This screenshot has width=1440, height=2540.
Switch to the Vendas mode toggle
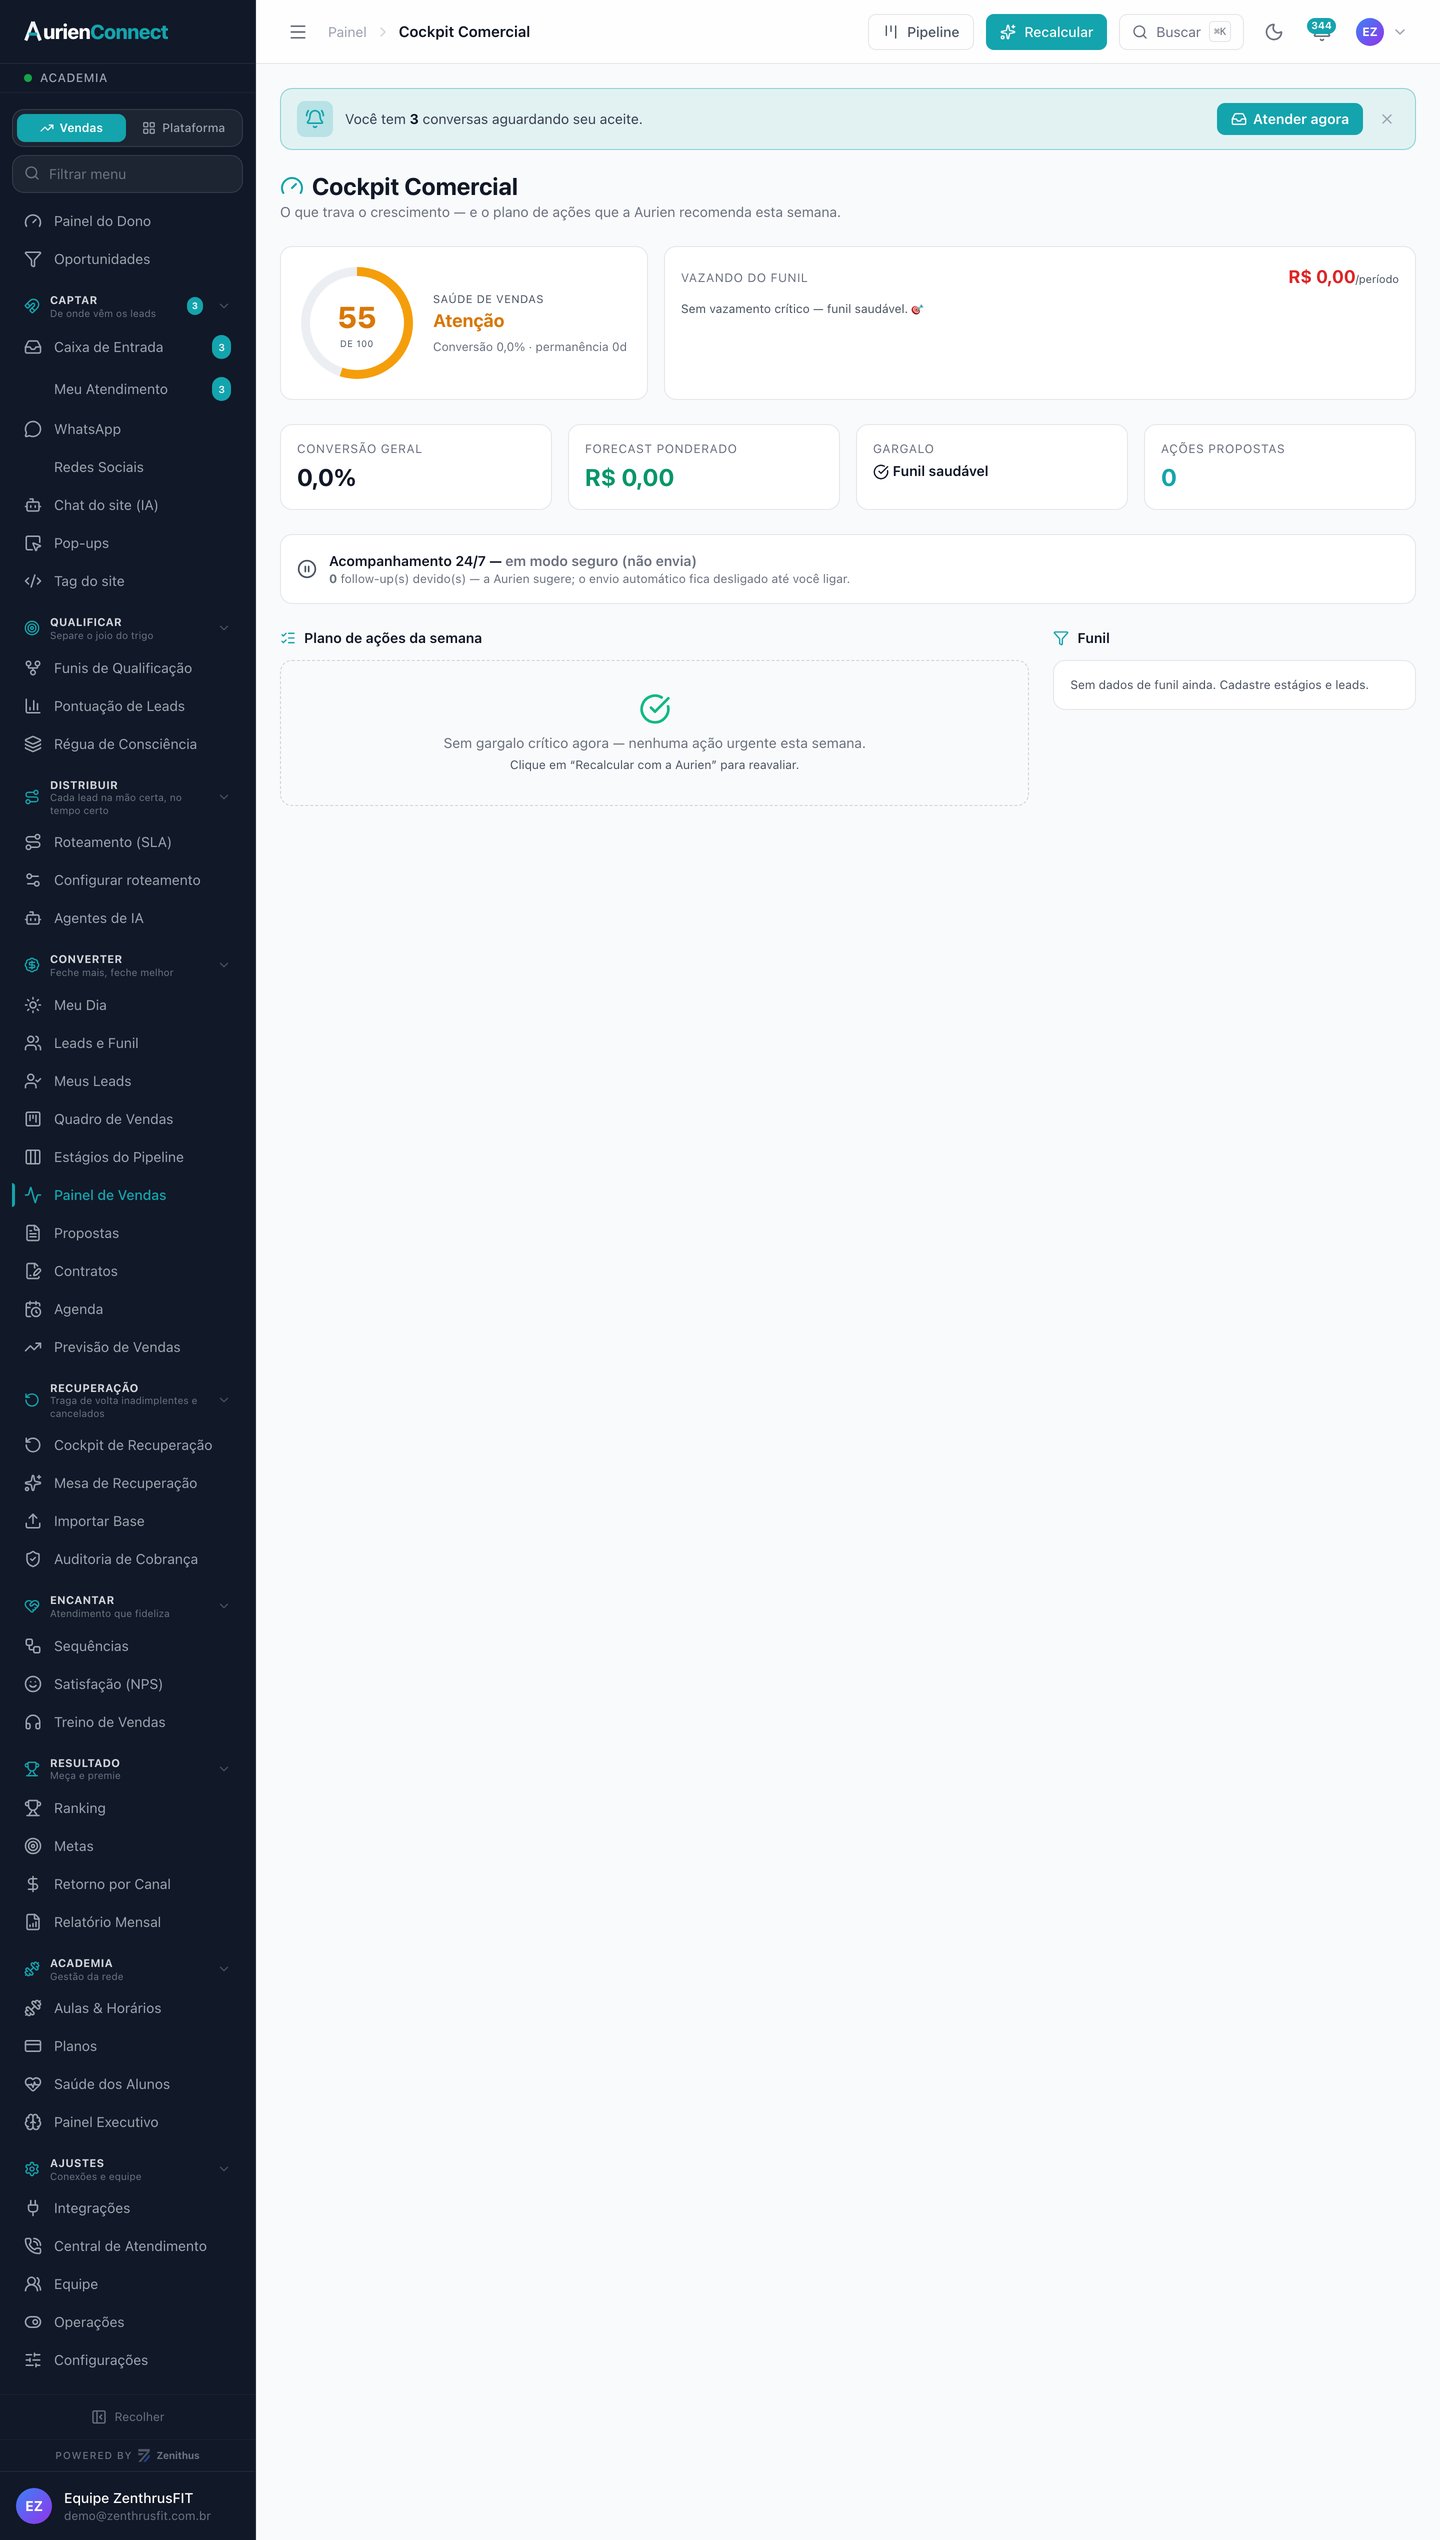(x=71, y=128)
